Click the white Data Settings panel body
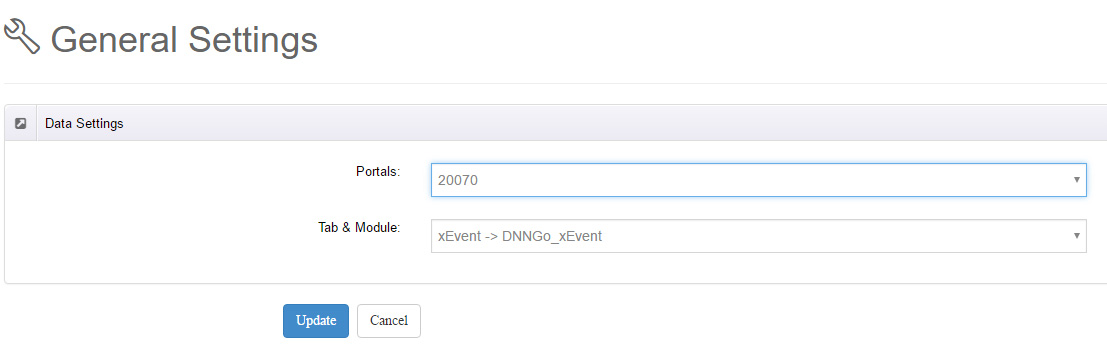This screenshot has height=362, width=1107. pyautogui.click(x=212, y=212)
